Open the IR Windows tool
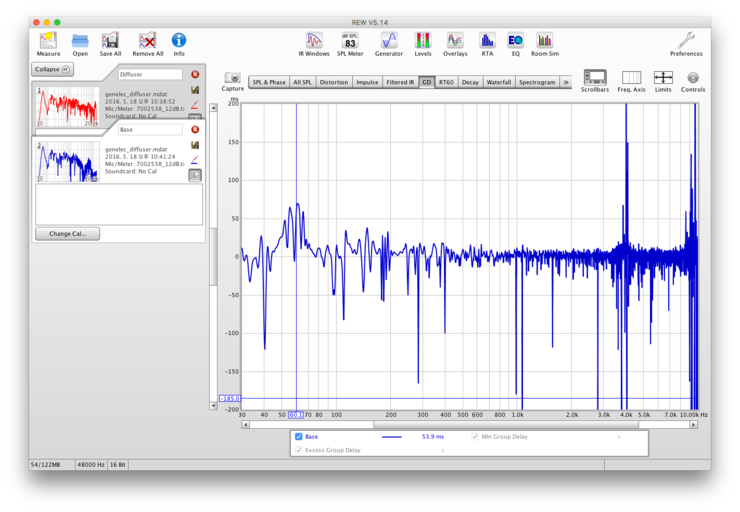Image resolution: width=740 pixels, height=512 pixels. click(x=316, y=42)
